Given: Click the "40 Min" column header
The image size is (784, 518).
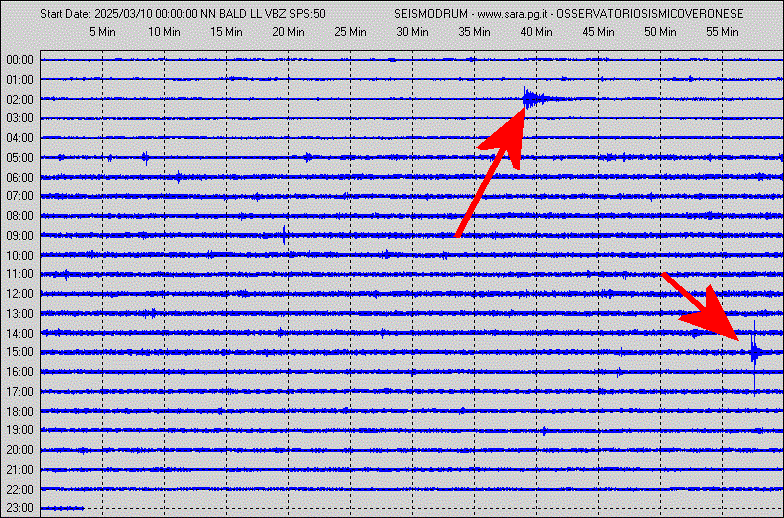Looking at the screenshot, I should click(x=536, y=32).
